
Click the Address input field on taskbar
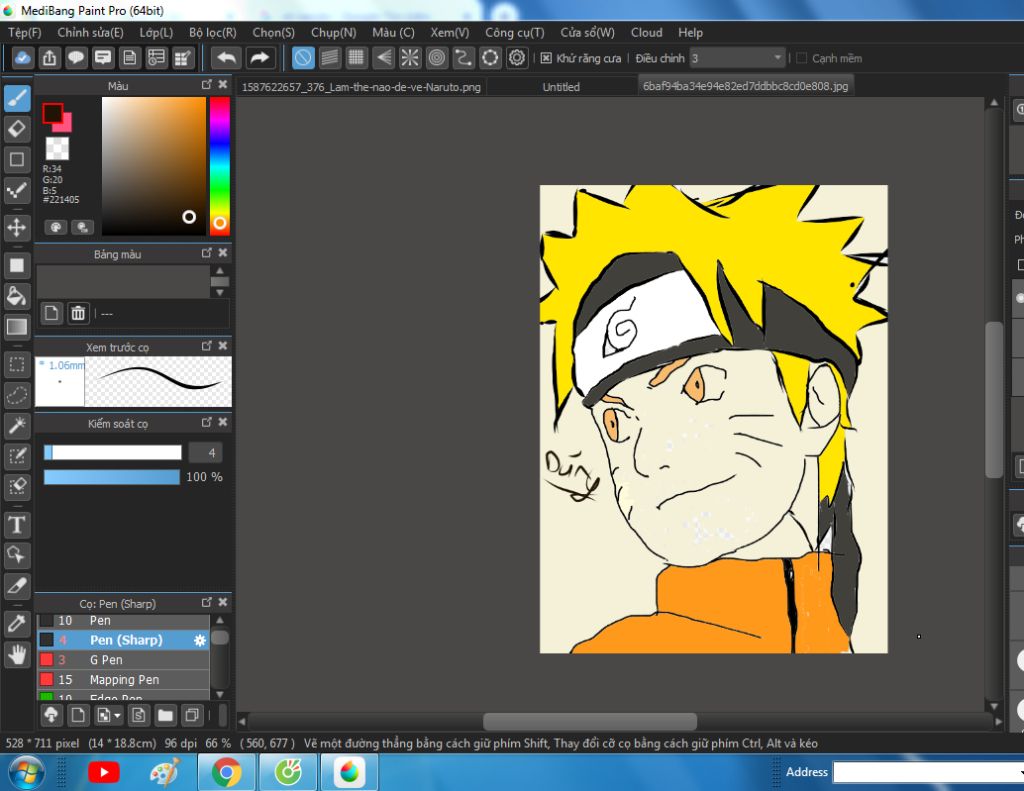929,773
